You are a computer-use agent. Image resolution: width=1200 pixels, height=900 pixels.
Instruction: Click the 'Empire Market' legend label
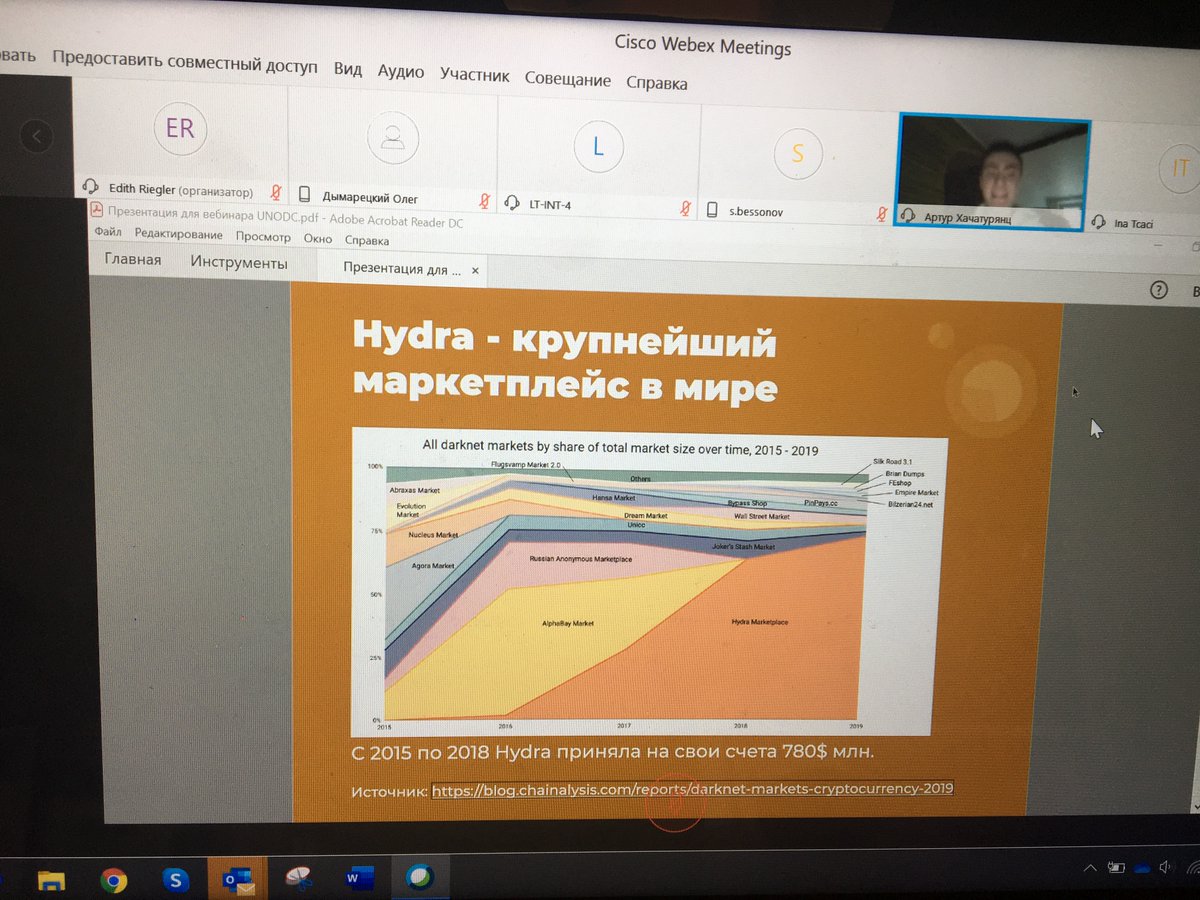point(916,493)
